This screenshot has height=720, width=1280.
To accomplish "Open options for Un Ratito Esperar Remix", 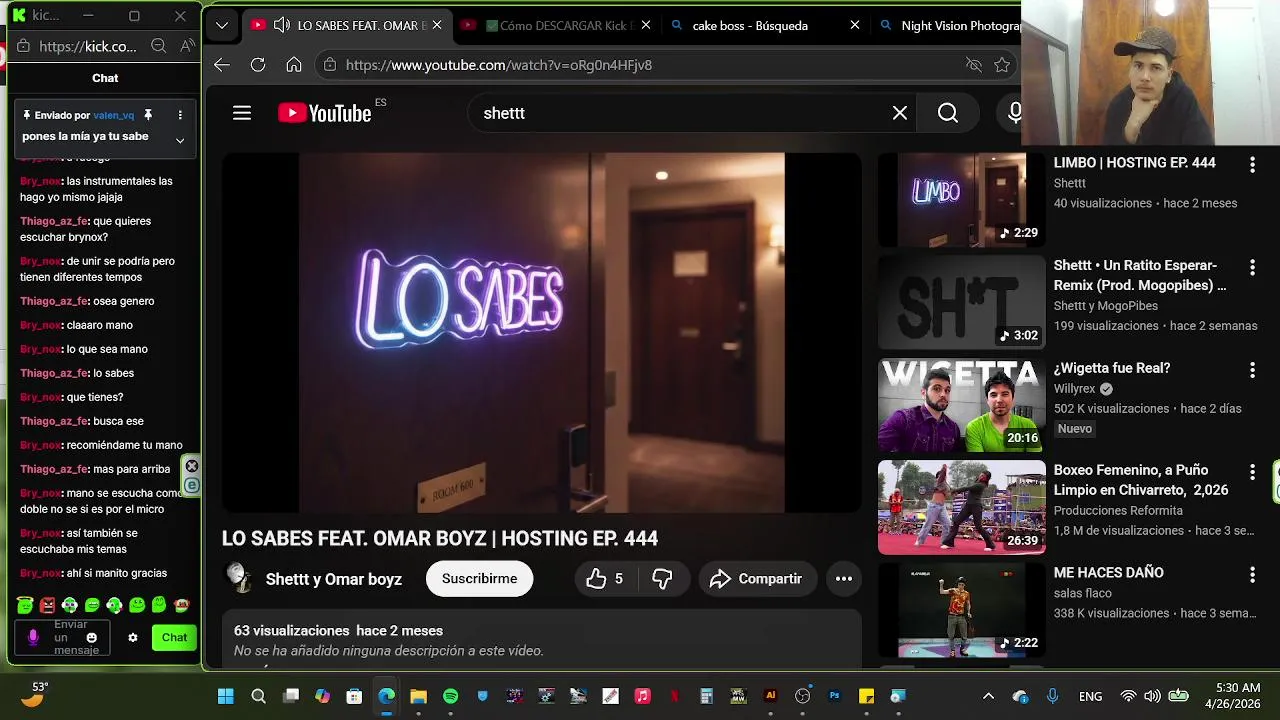I will point(1252,268).
